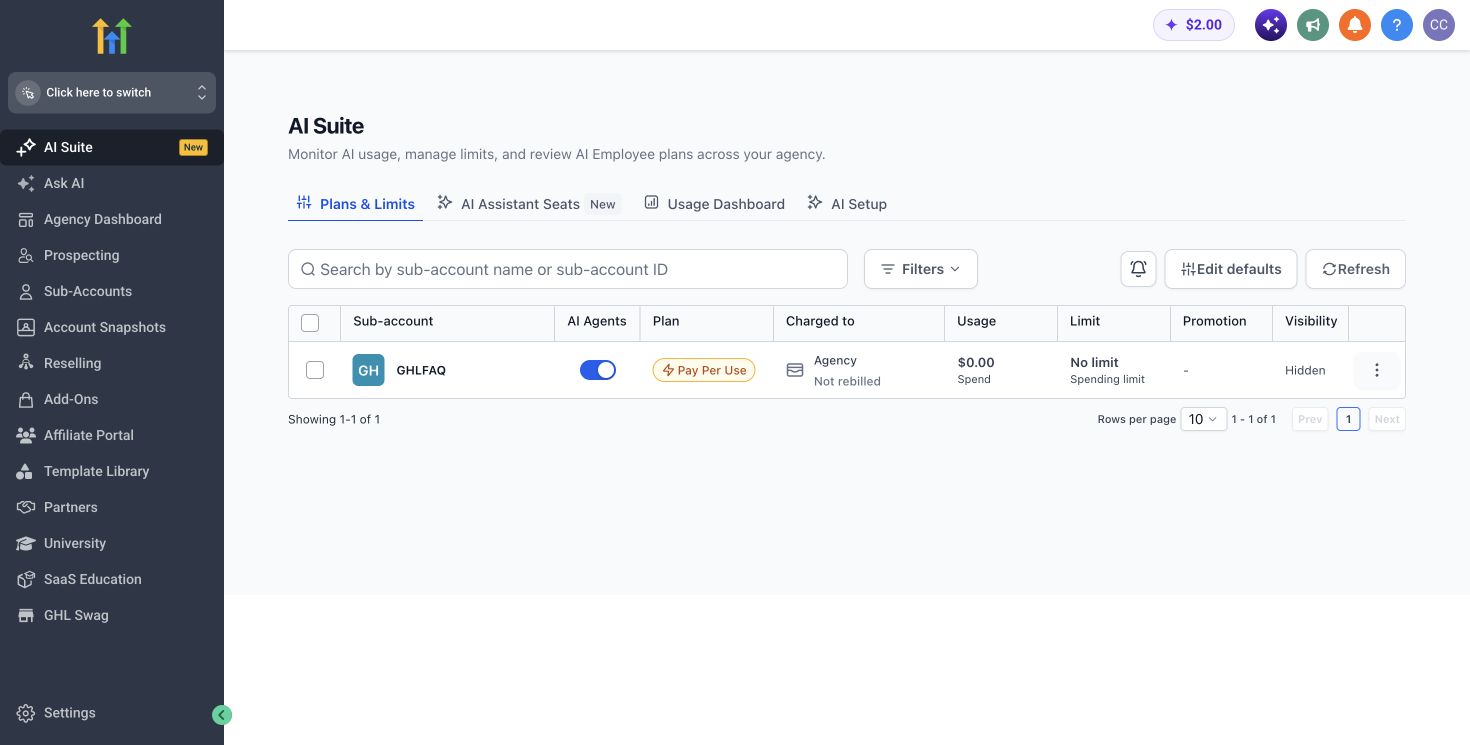Switch to the AI Assistant Seats tab

[x=529, y=204]
